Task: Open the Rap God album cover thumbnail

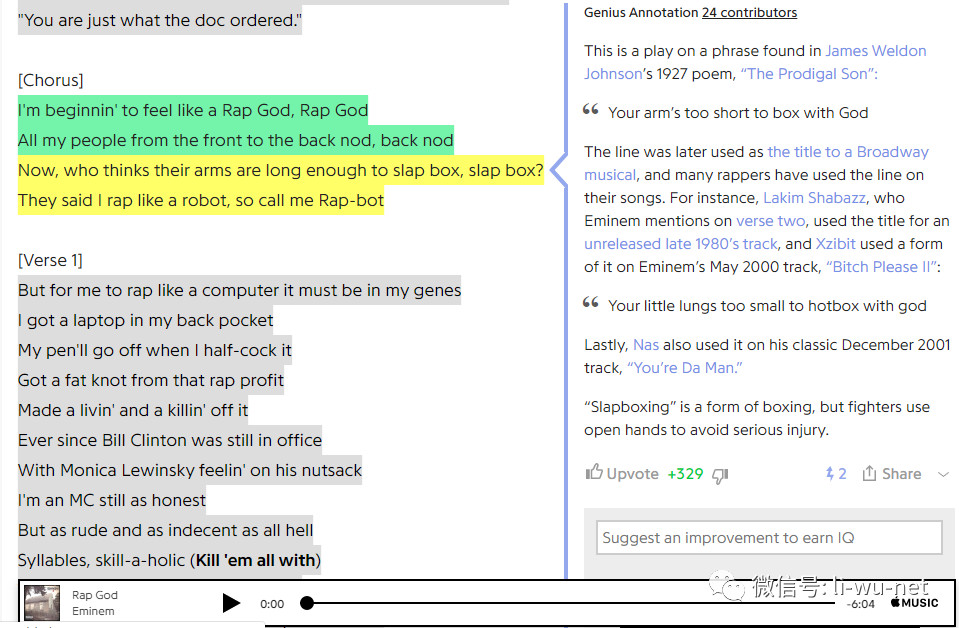Action: [42, 602]
